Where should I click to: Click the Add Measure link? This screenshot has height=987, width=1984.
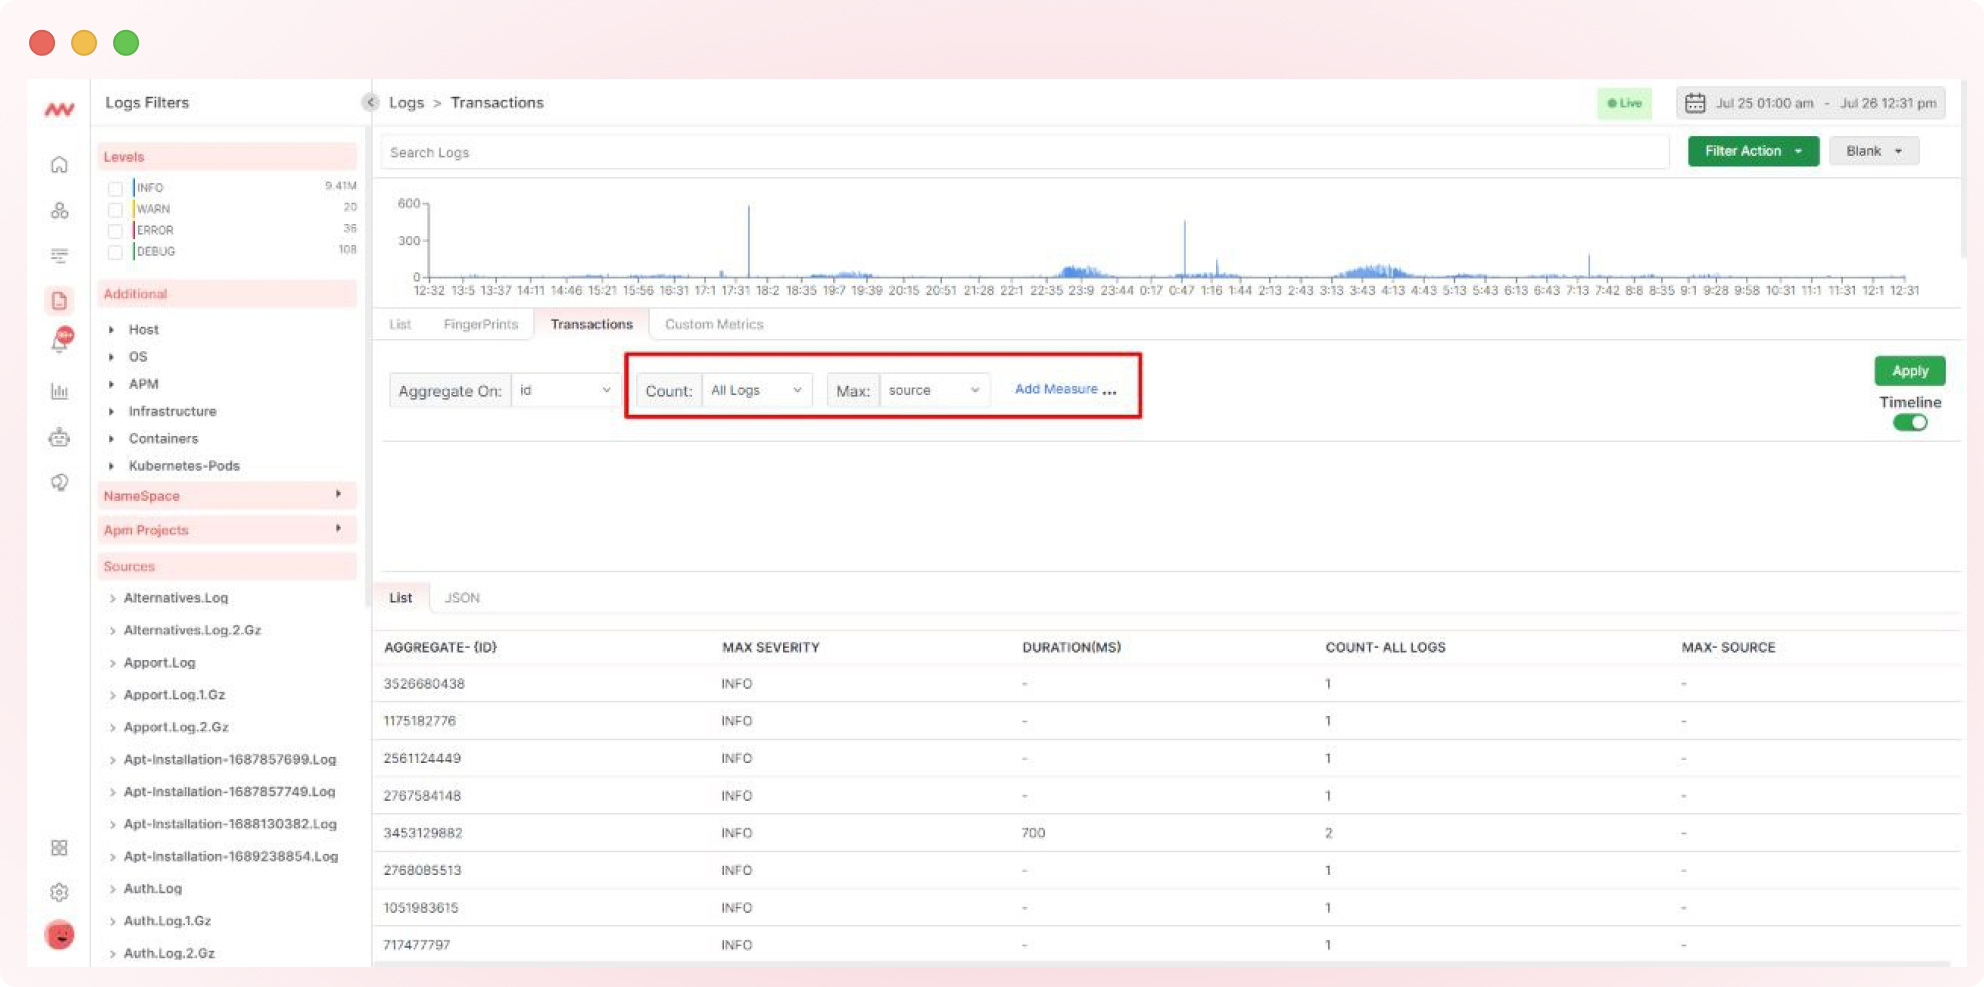[x=1057, y=389]
